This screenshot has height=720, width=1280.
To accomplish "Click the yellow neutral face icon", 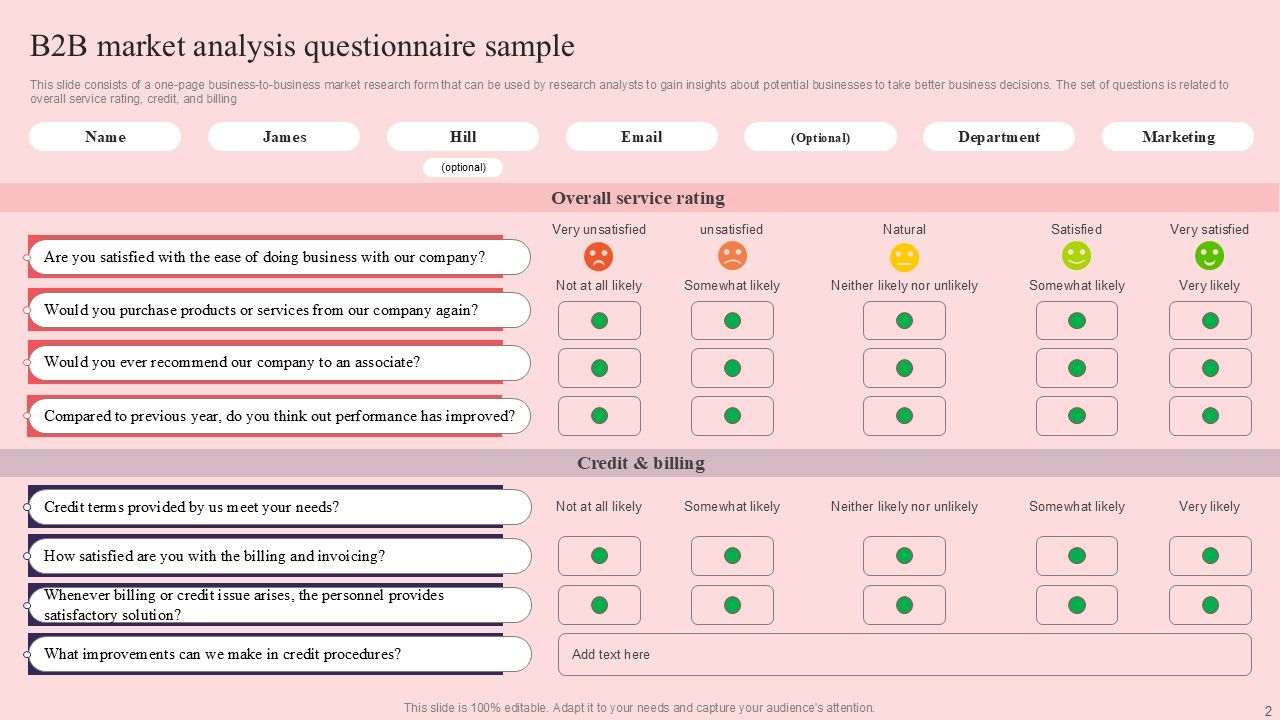I will [904, 257].
